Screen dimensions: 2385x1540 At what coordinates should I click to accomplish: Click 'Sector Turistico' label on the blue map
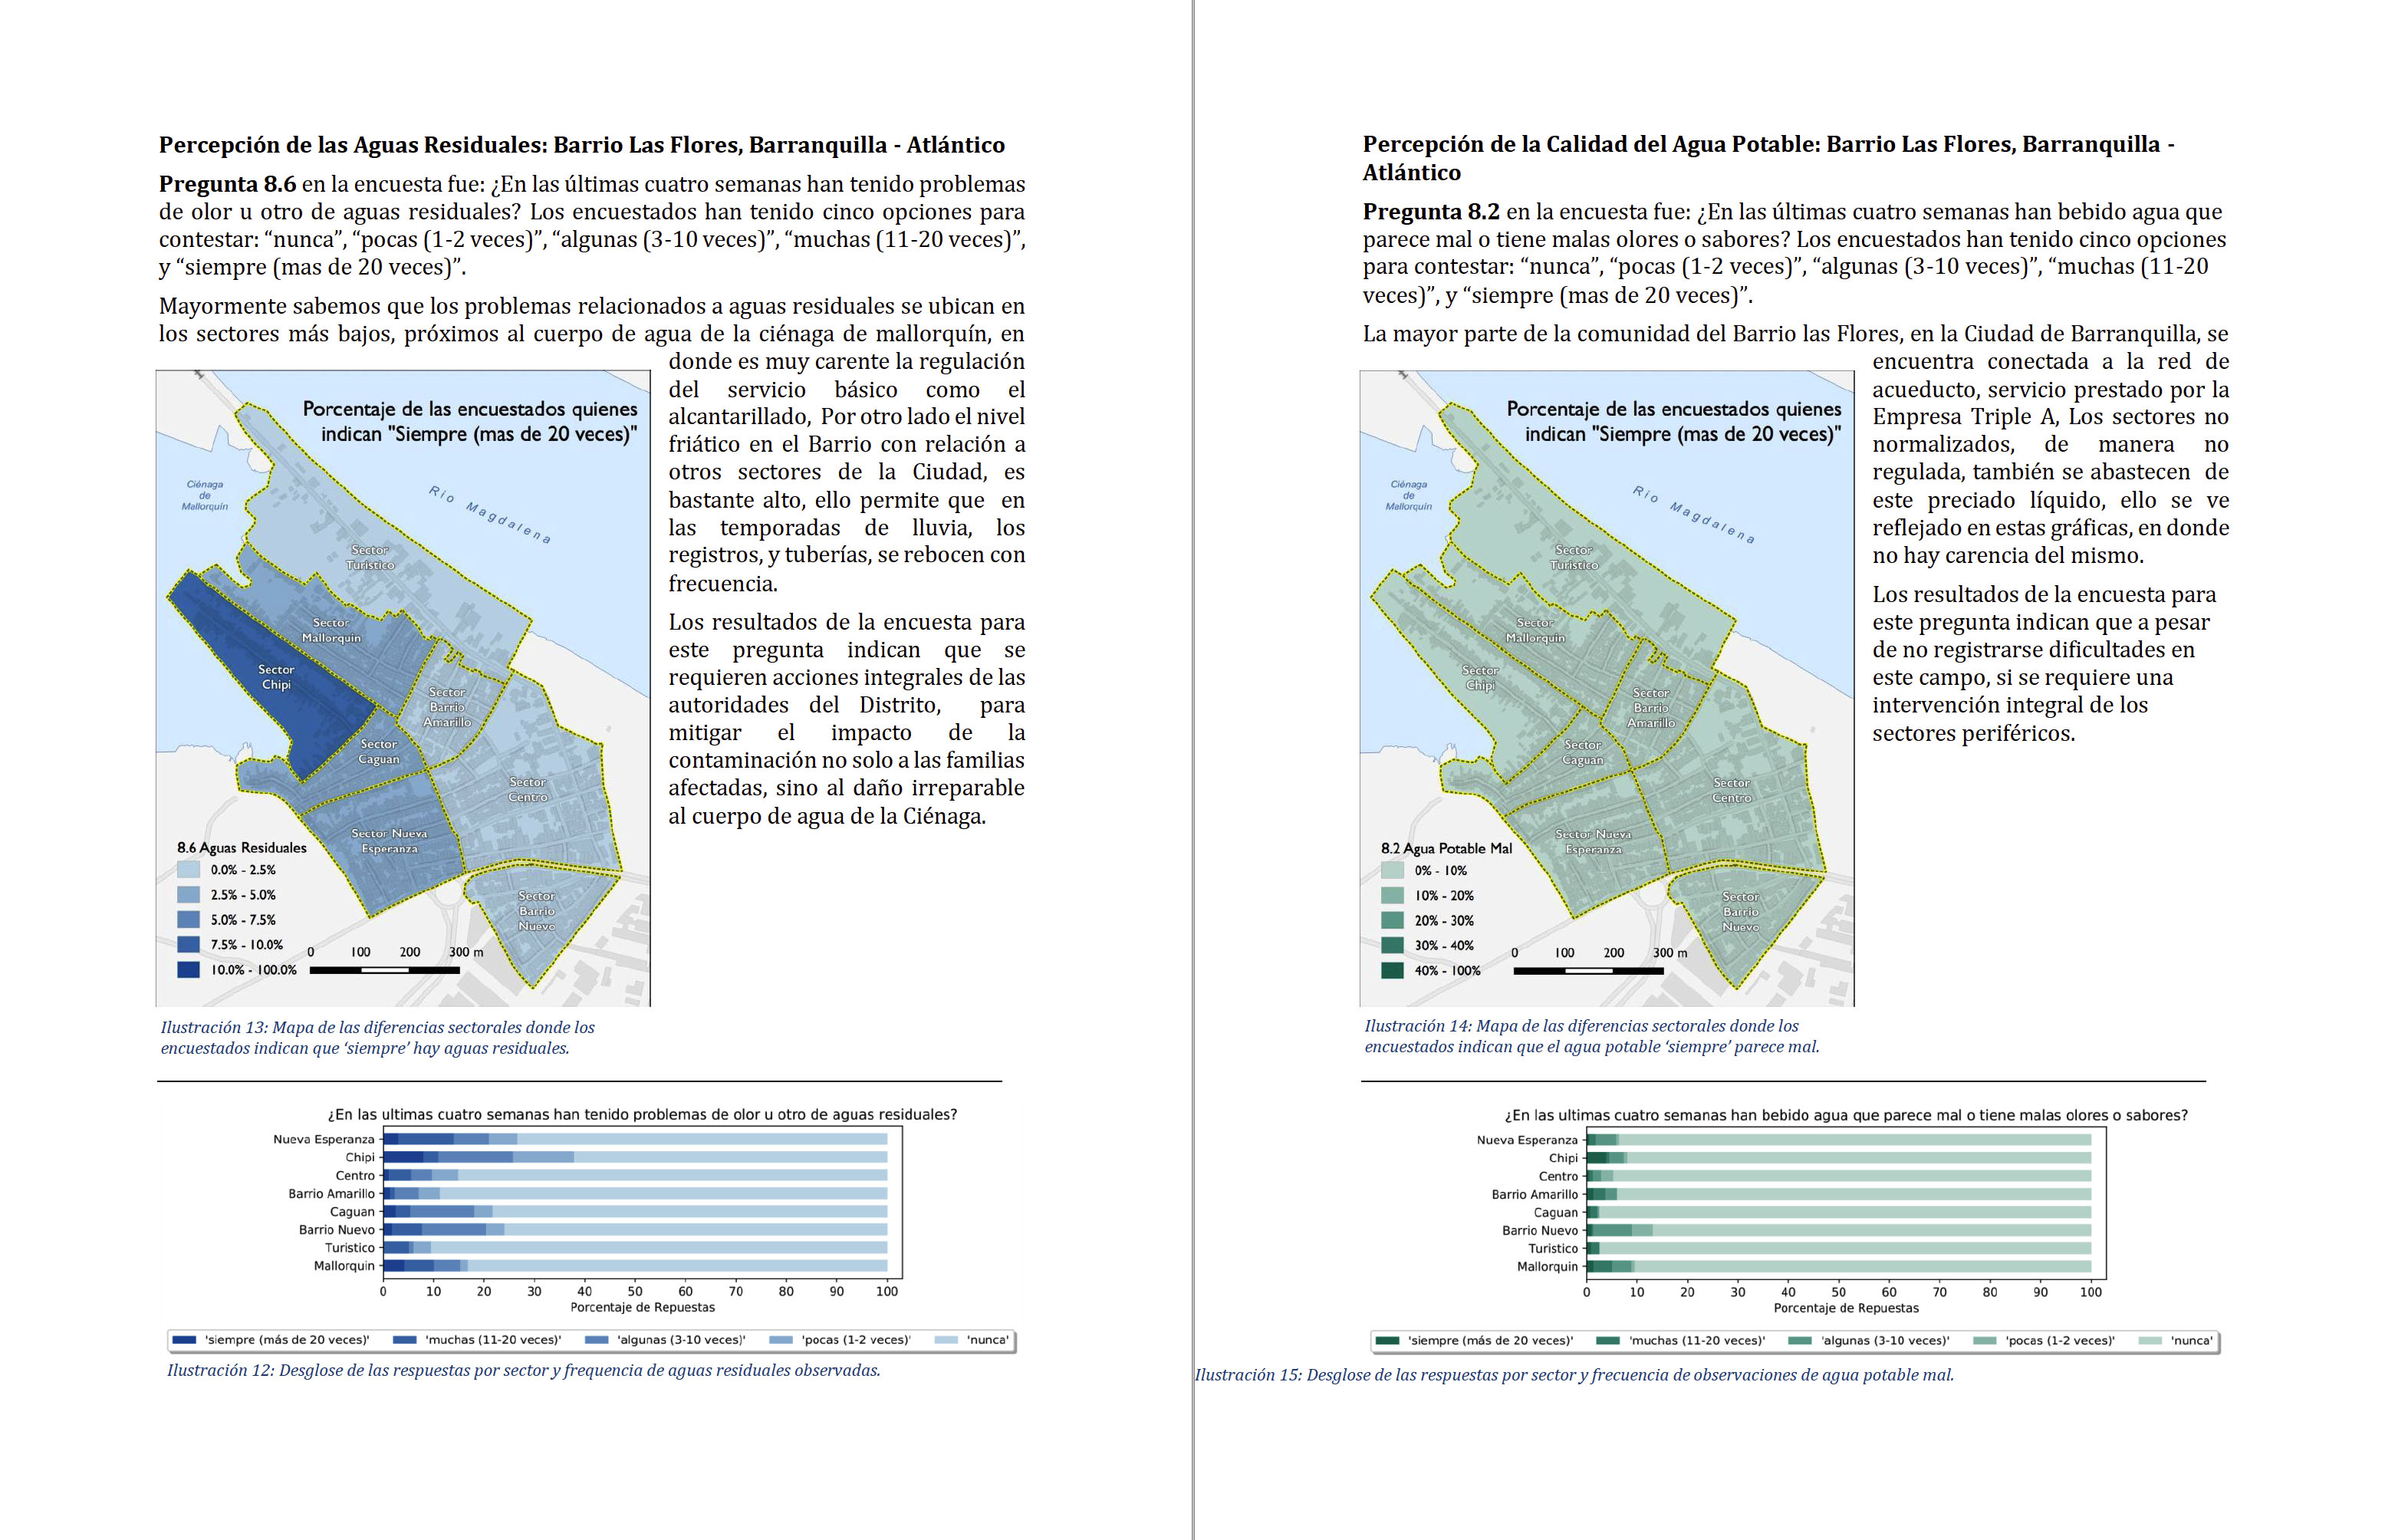click(x=370, y=557)
